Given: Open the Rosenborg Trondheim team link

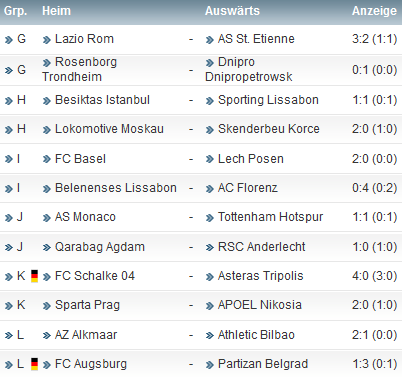Looking at the screenshot, I should (x=79, y=69).
